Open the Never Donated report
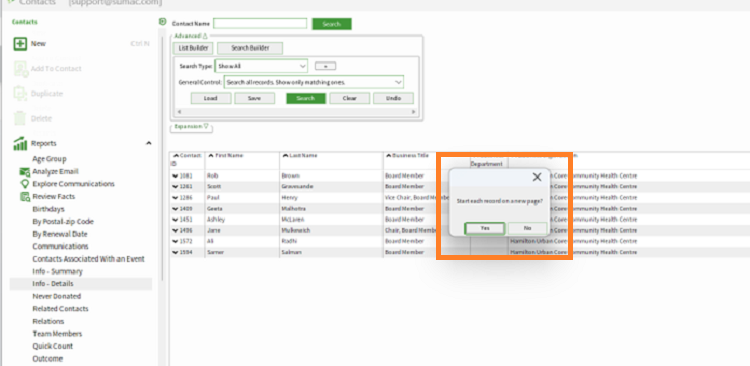Image resolution: width=750 pixels, height=366 pixels. click(x=56, y=296)
